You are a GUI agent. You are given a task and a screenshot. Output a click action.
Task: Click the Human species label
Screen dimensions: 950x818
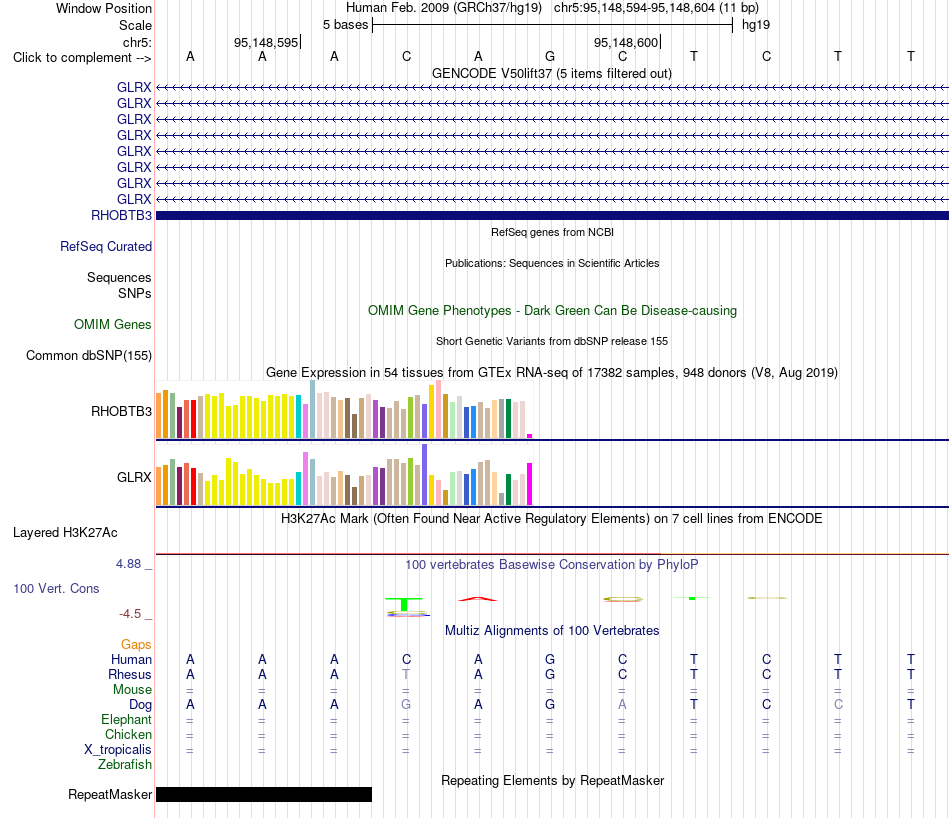[x=131, y=659]
